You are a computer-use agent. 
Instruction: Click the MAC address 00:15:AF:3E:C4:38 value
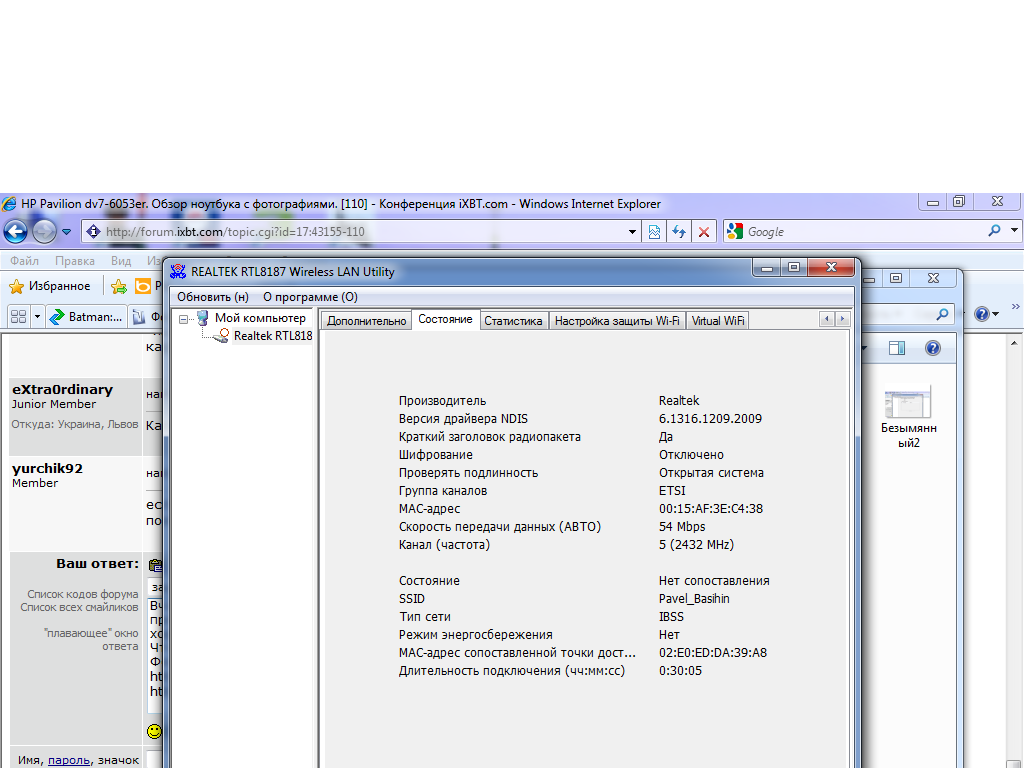pyautogui.click(x=711, y=508)
